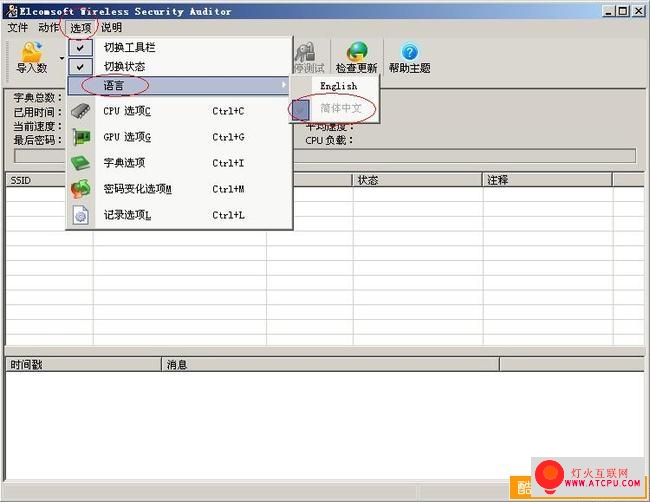Click the 消息 column header
The image size is (650, 502).
pos(330,365)
